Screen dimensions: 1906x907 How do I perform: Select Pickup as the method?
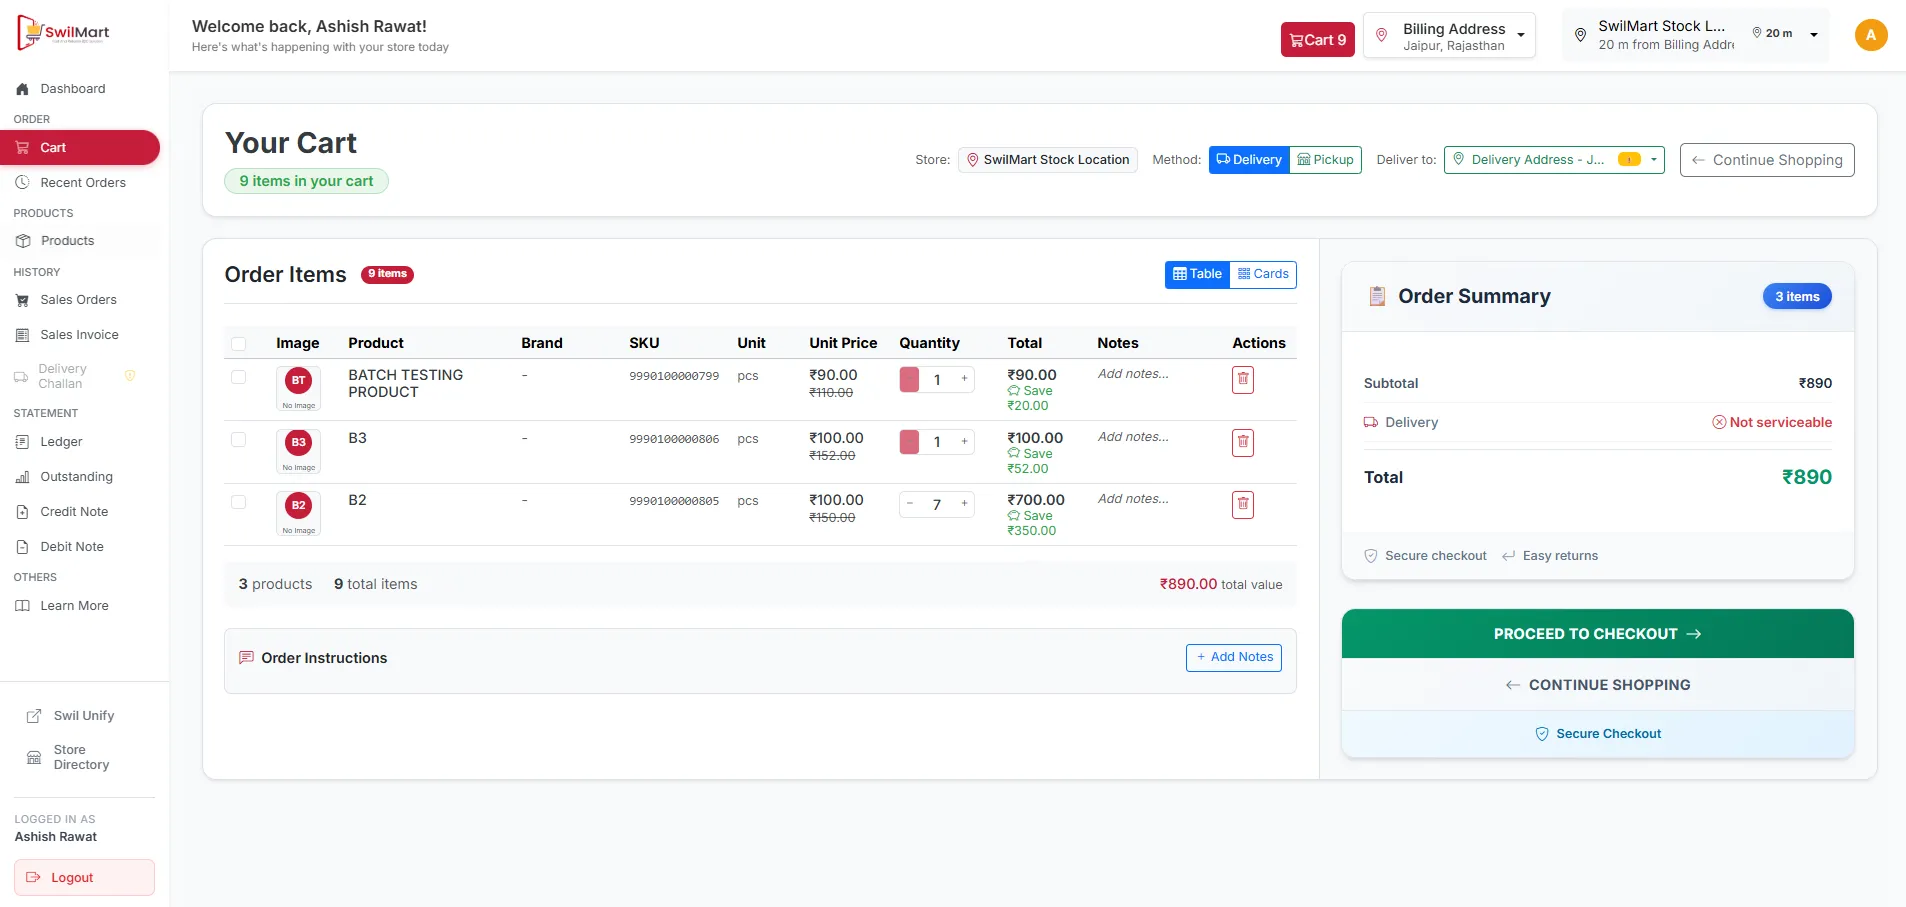coord(1325,160)
